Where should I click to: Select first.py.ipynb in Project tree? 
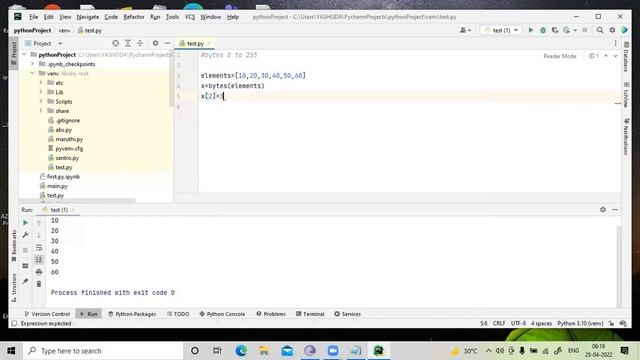click(x=63, y=177)
